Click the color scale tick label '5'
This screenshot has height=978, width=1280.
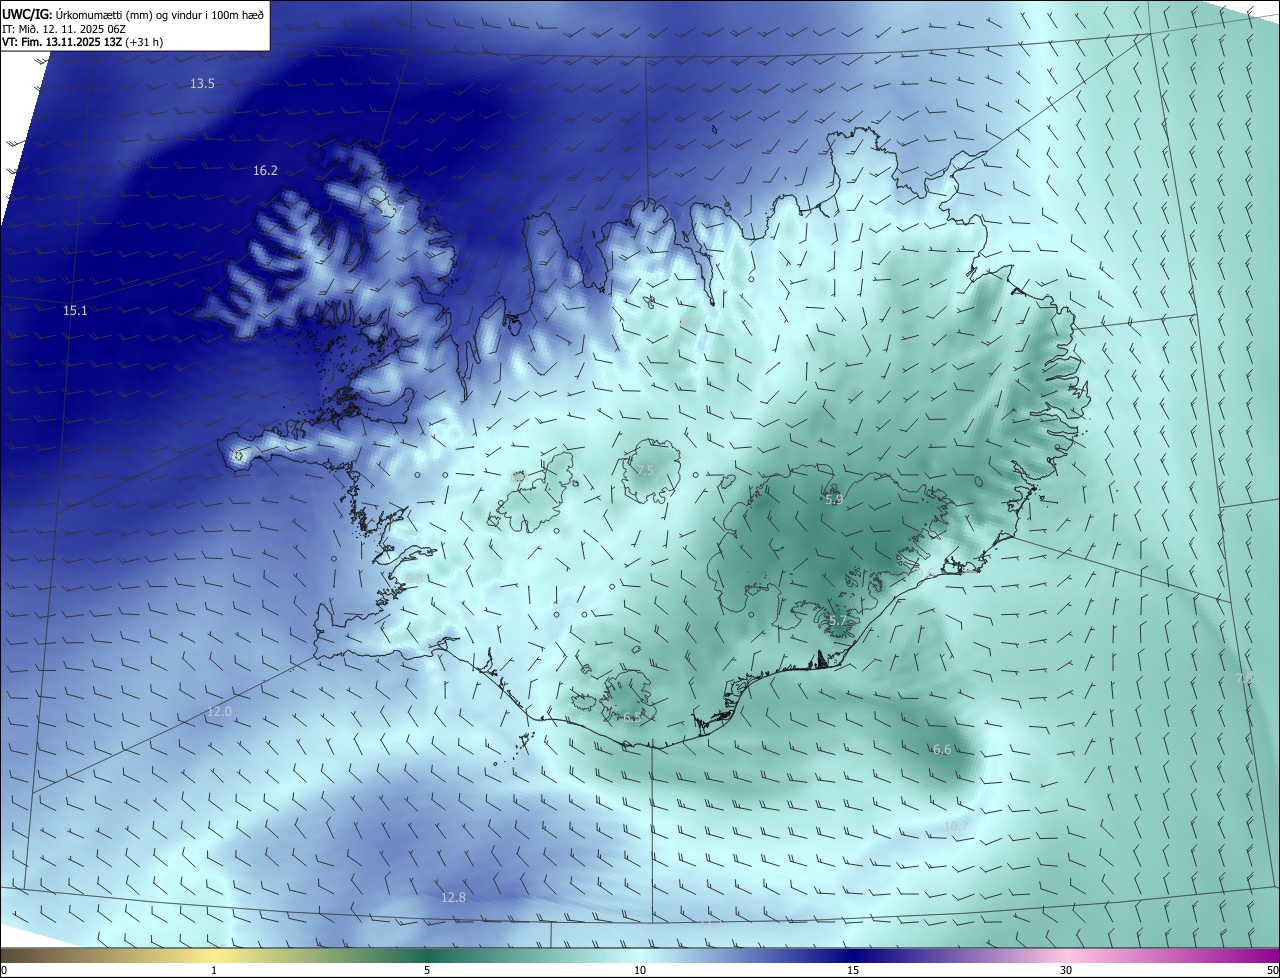pyautogui.click(x=427, y=970)
